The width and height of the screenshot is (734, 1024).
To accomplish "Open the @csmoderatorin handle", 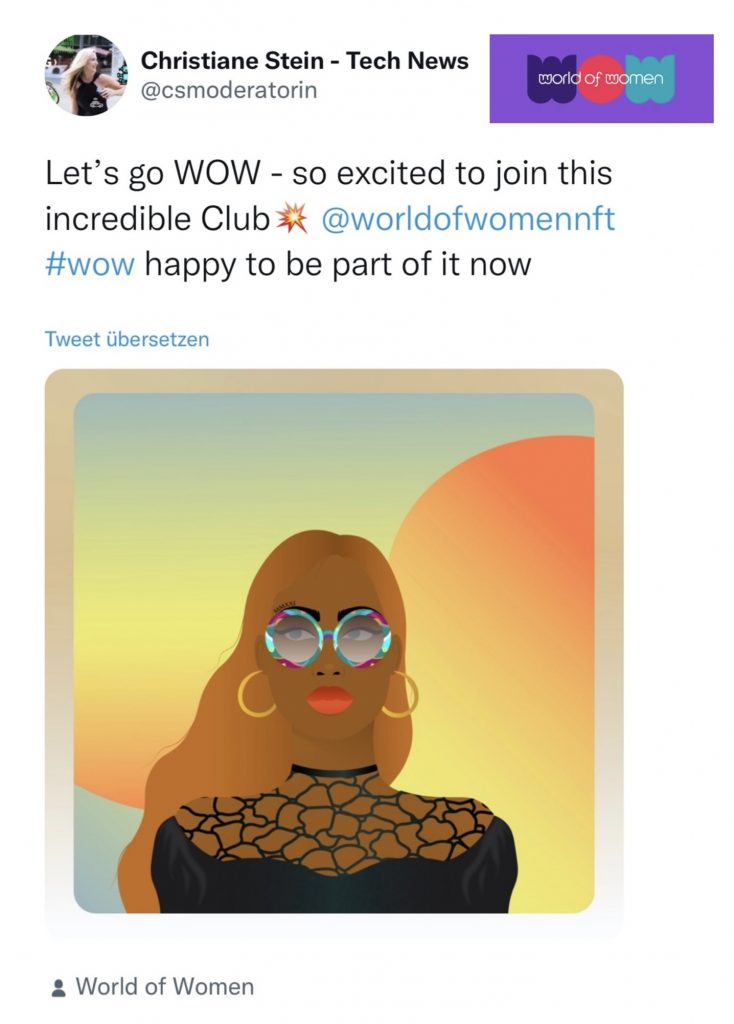I will [229, 90].
